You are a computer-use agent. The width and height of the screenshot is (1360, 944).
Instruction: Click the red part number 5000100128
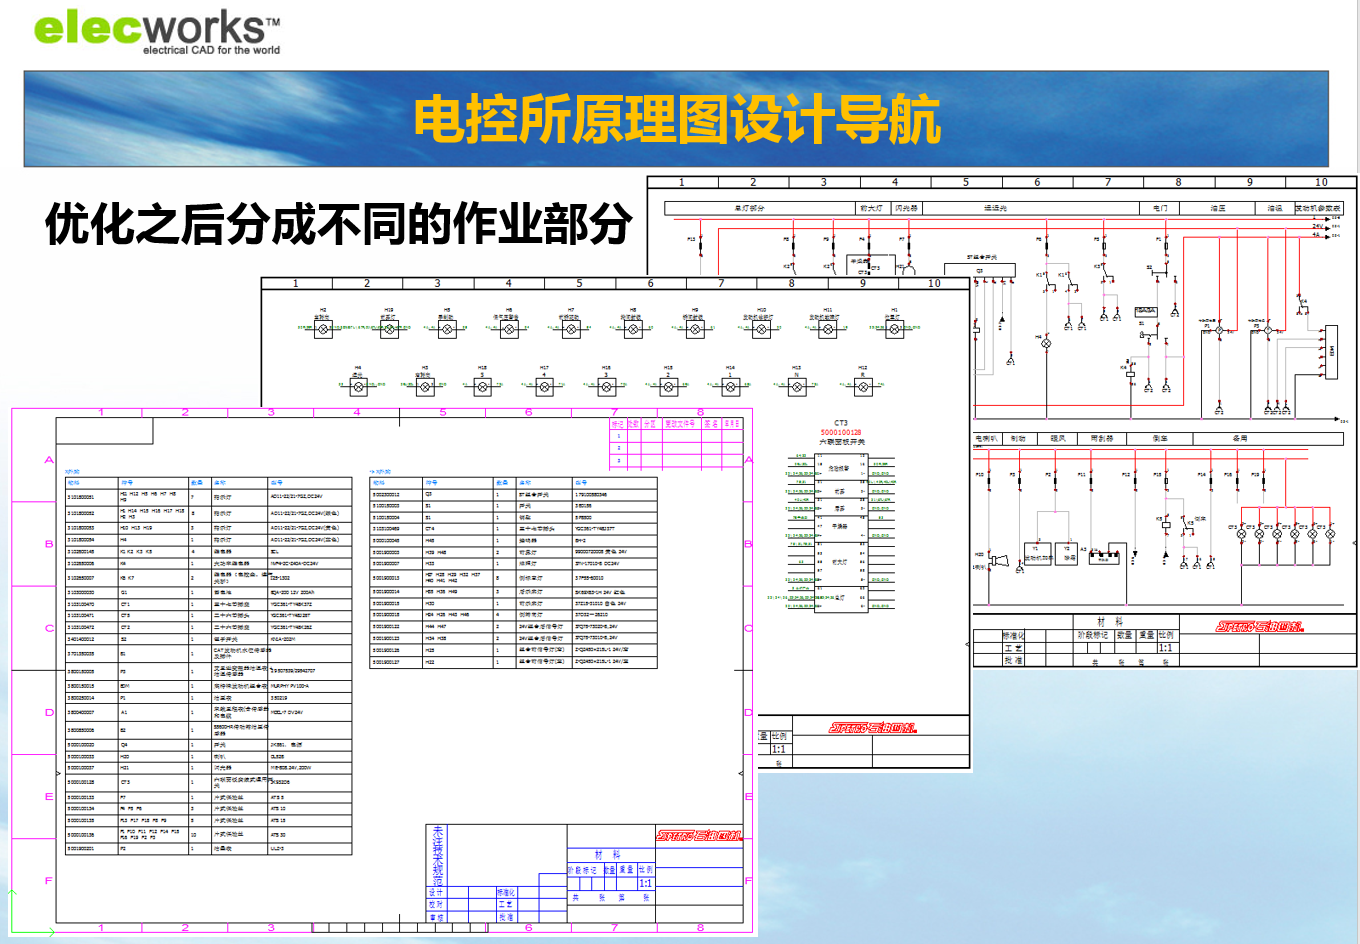(x=841, y=432)
